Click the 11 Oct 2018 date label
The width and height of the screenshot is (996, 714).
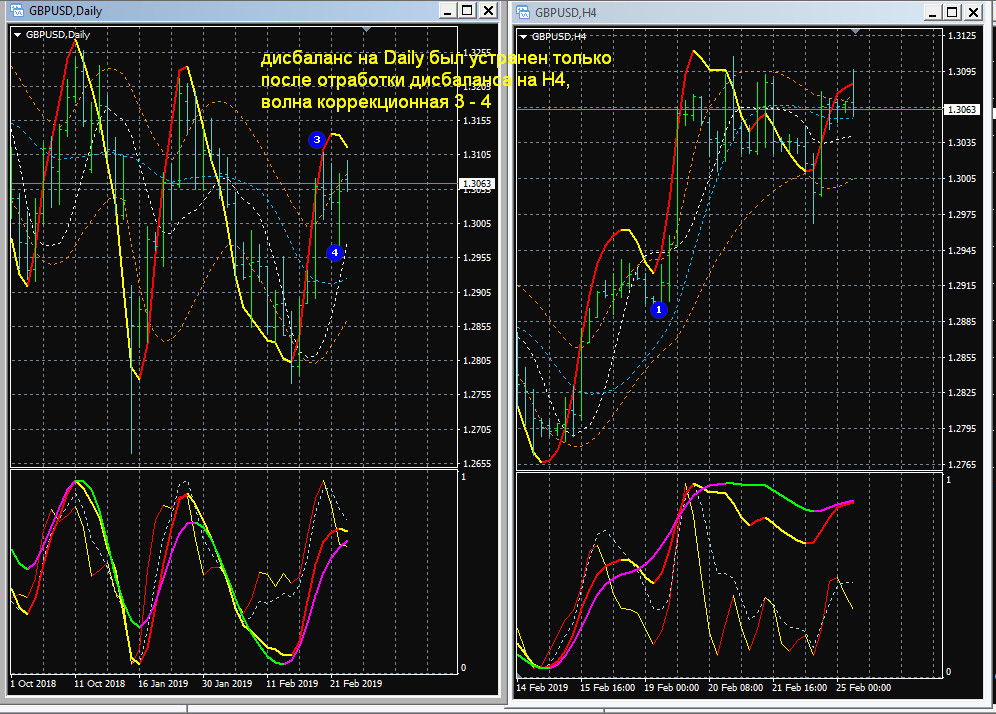(x=99, y=684)
